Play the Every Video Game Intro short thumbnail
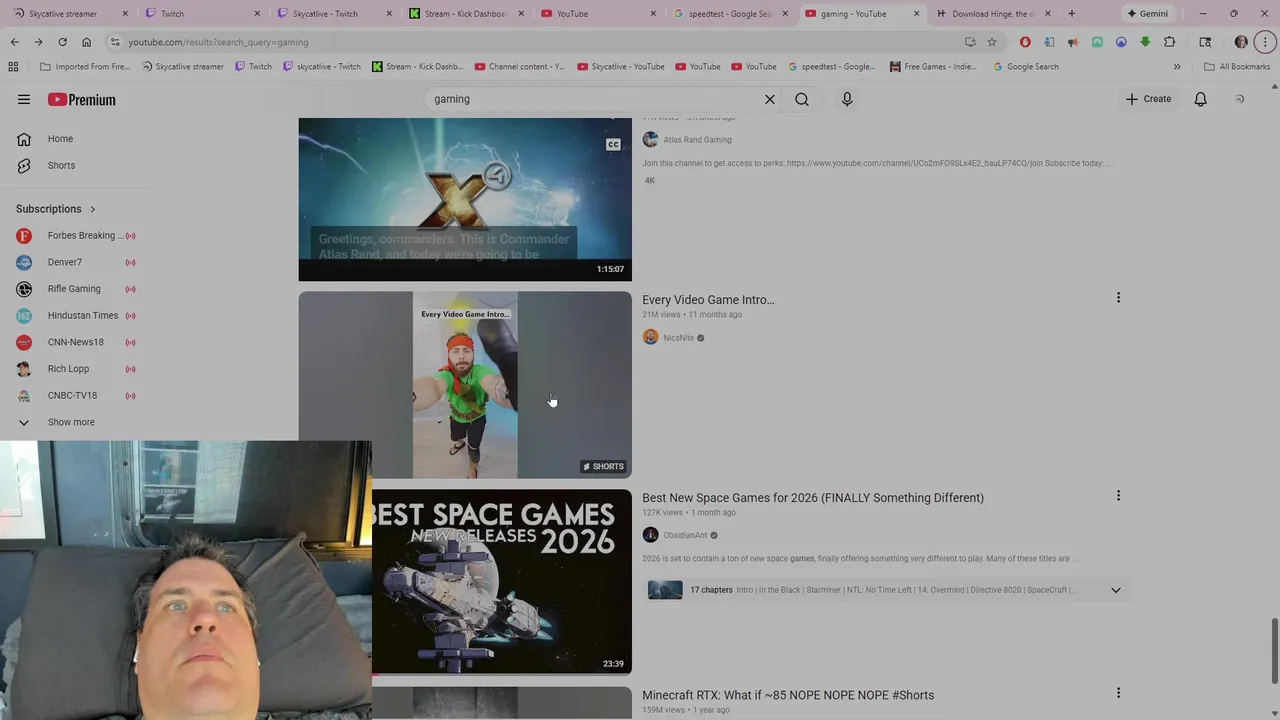Screen dimensions: 1280x720 pos(465,385)
